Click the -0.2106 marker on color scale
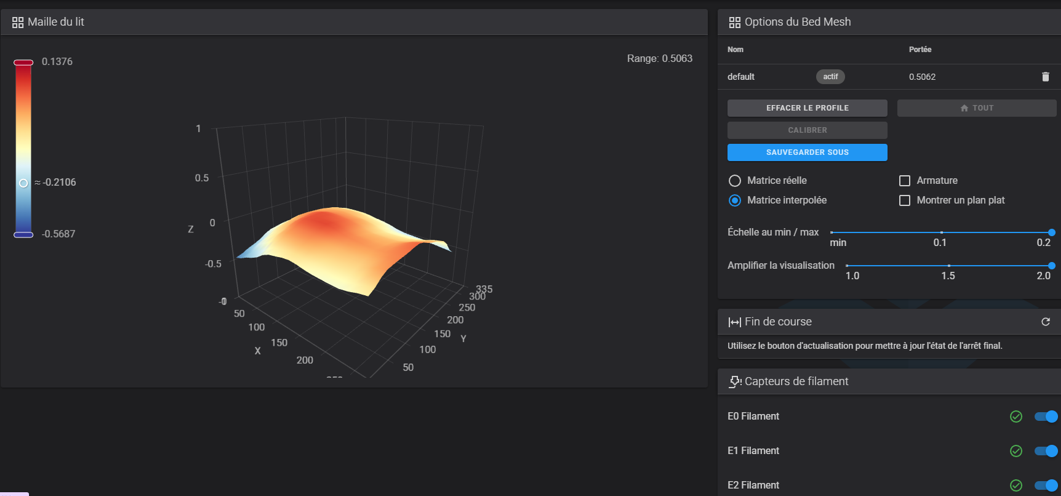This screenshot has height=496, width=1061. tap(23, 183)
